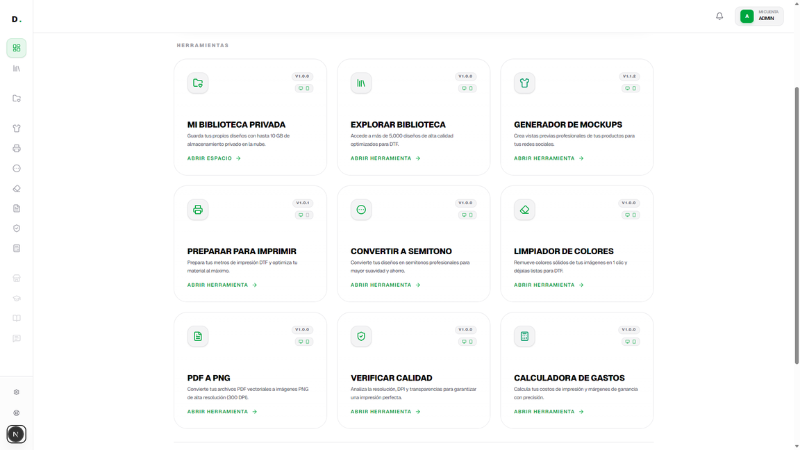The height and width of the screenshot is (450, 800).
Task: Open the library books icon in sidebar
Action: coord(16,68)
